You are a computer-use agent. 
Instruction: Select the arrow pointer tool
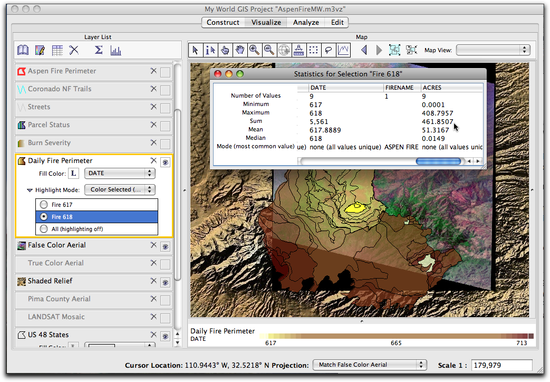(195, 51)
